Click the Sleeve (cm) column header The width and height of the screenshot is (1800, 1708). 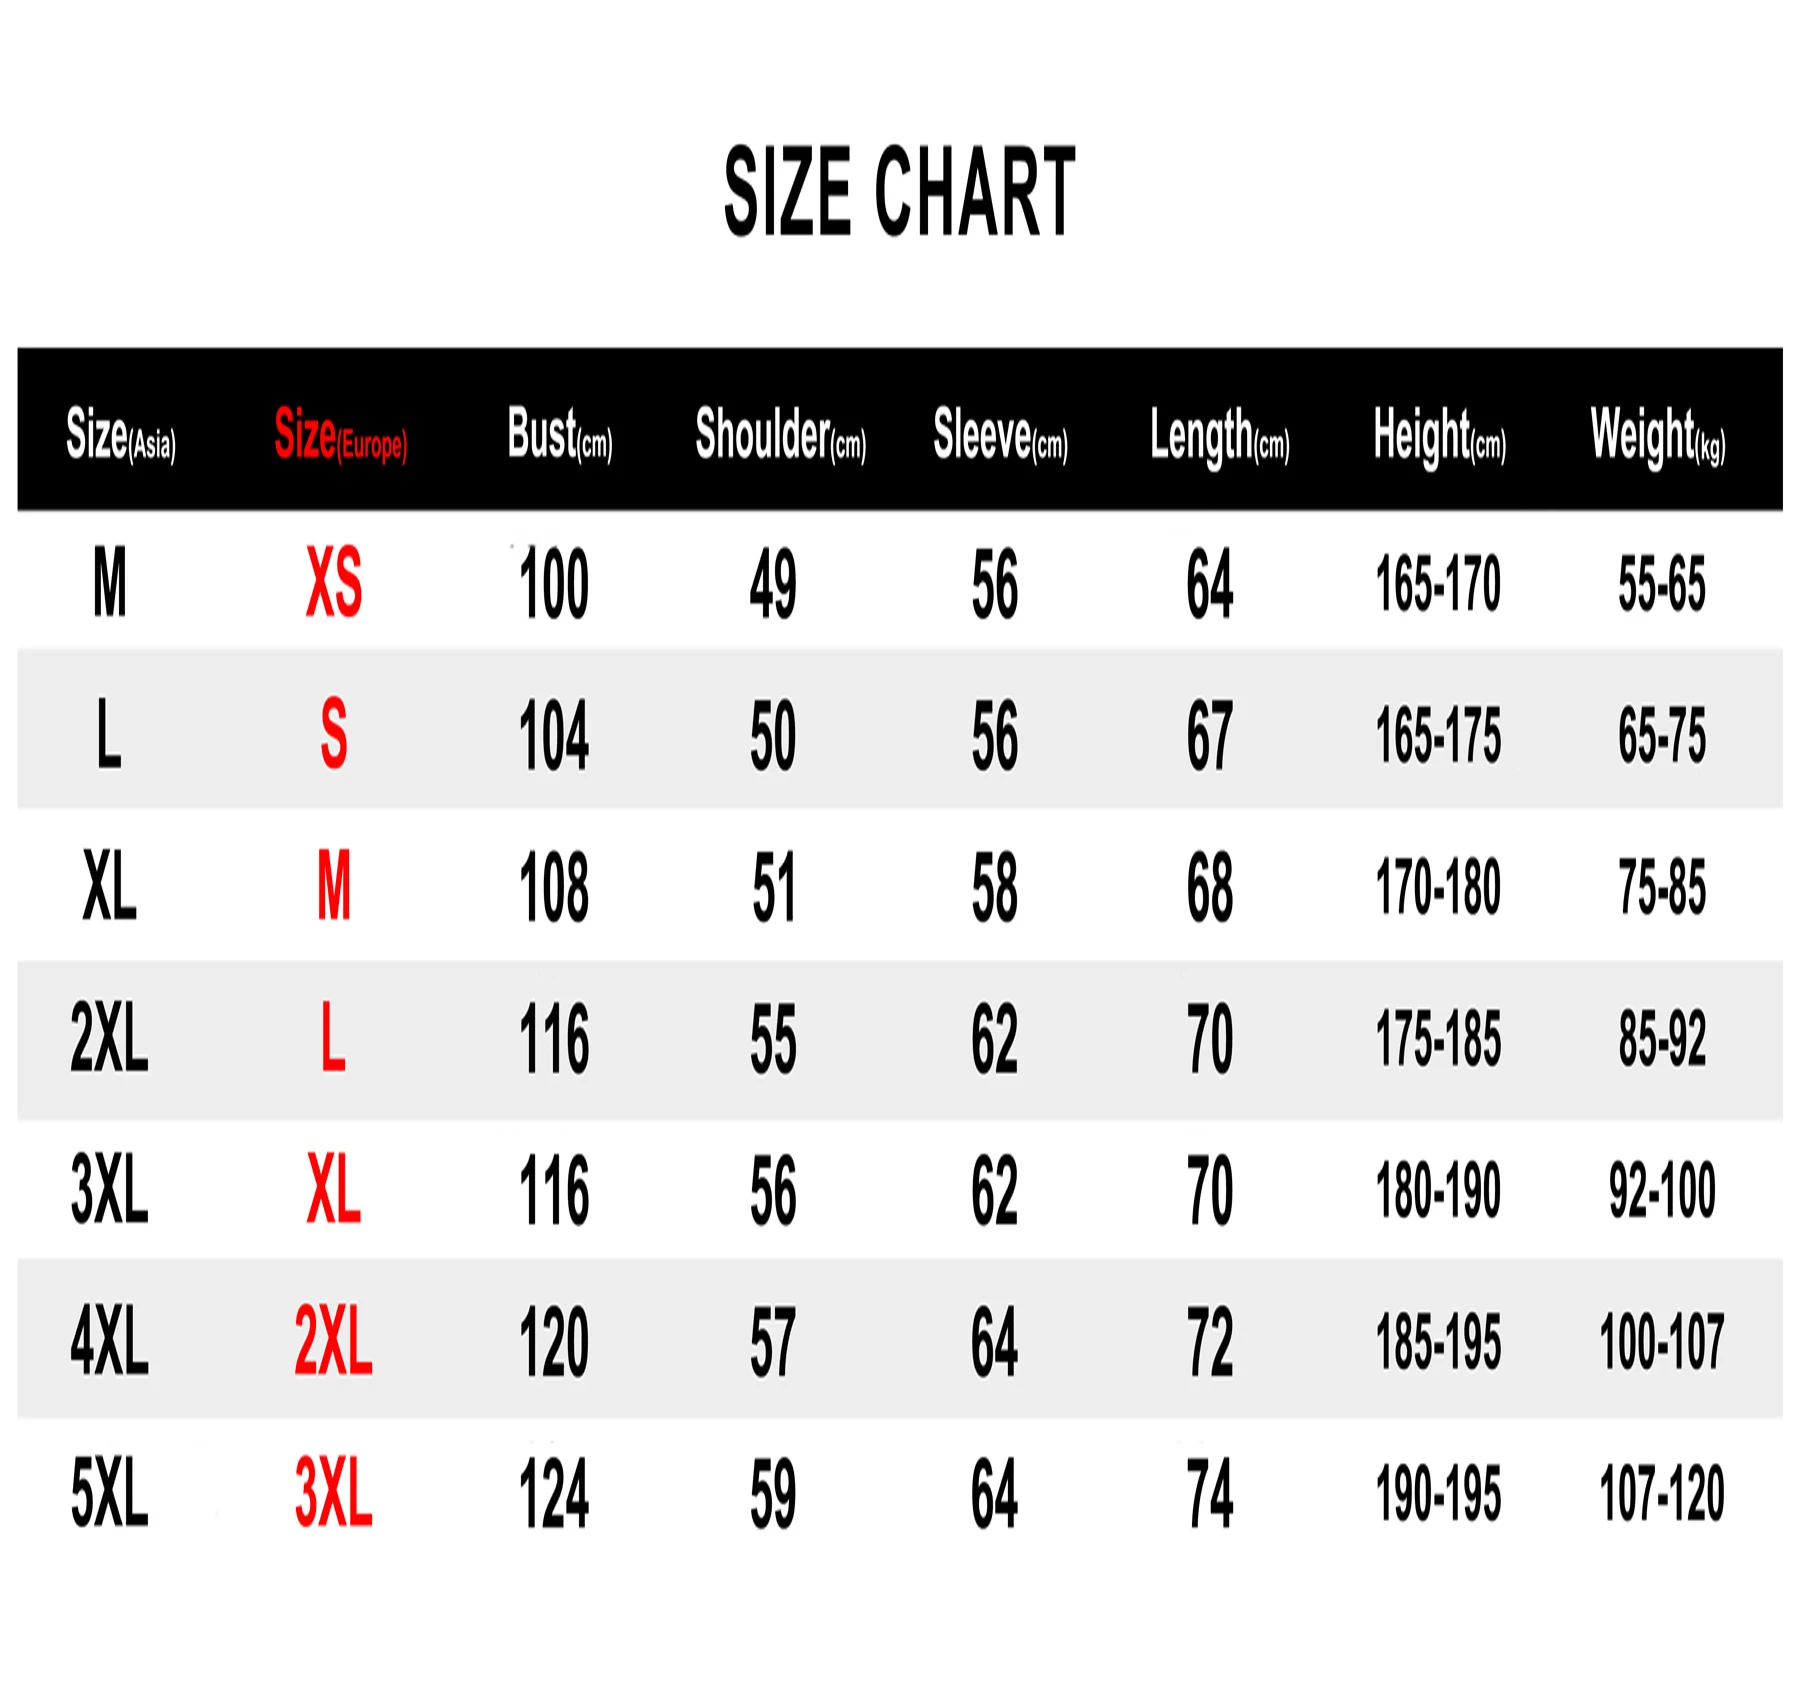[x=1000, y=435]
